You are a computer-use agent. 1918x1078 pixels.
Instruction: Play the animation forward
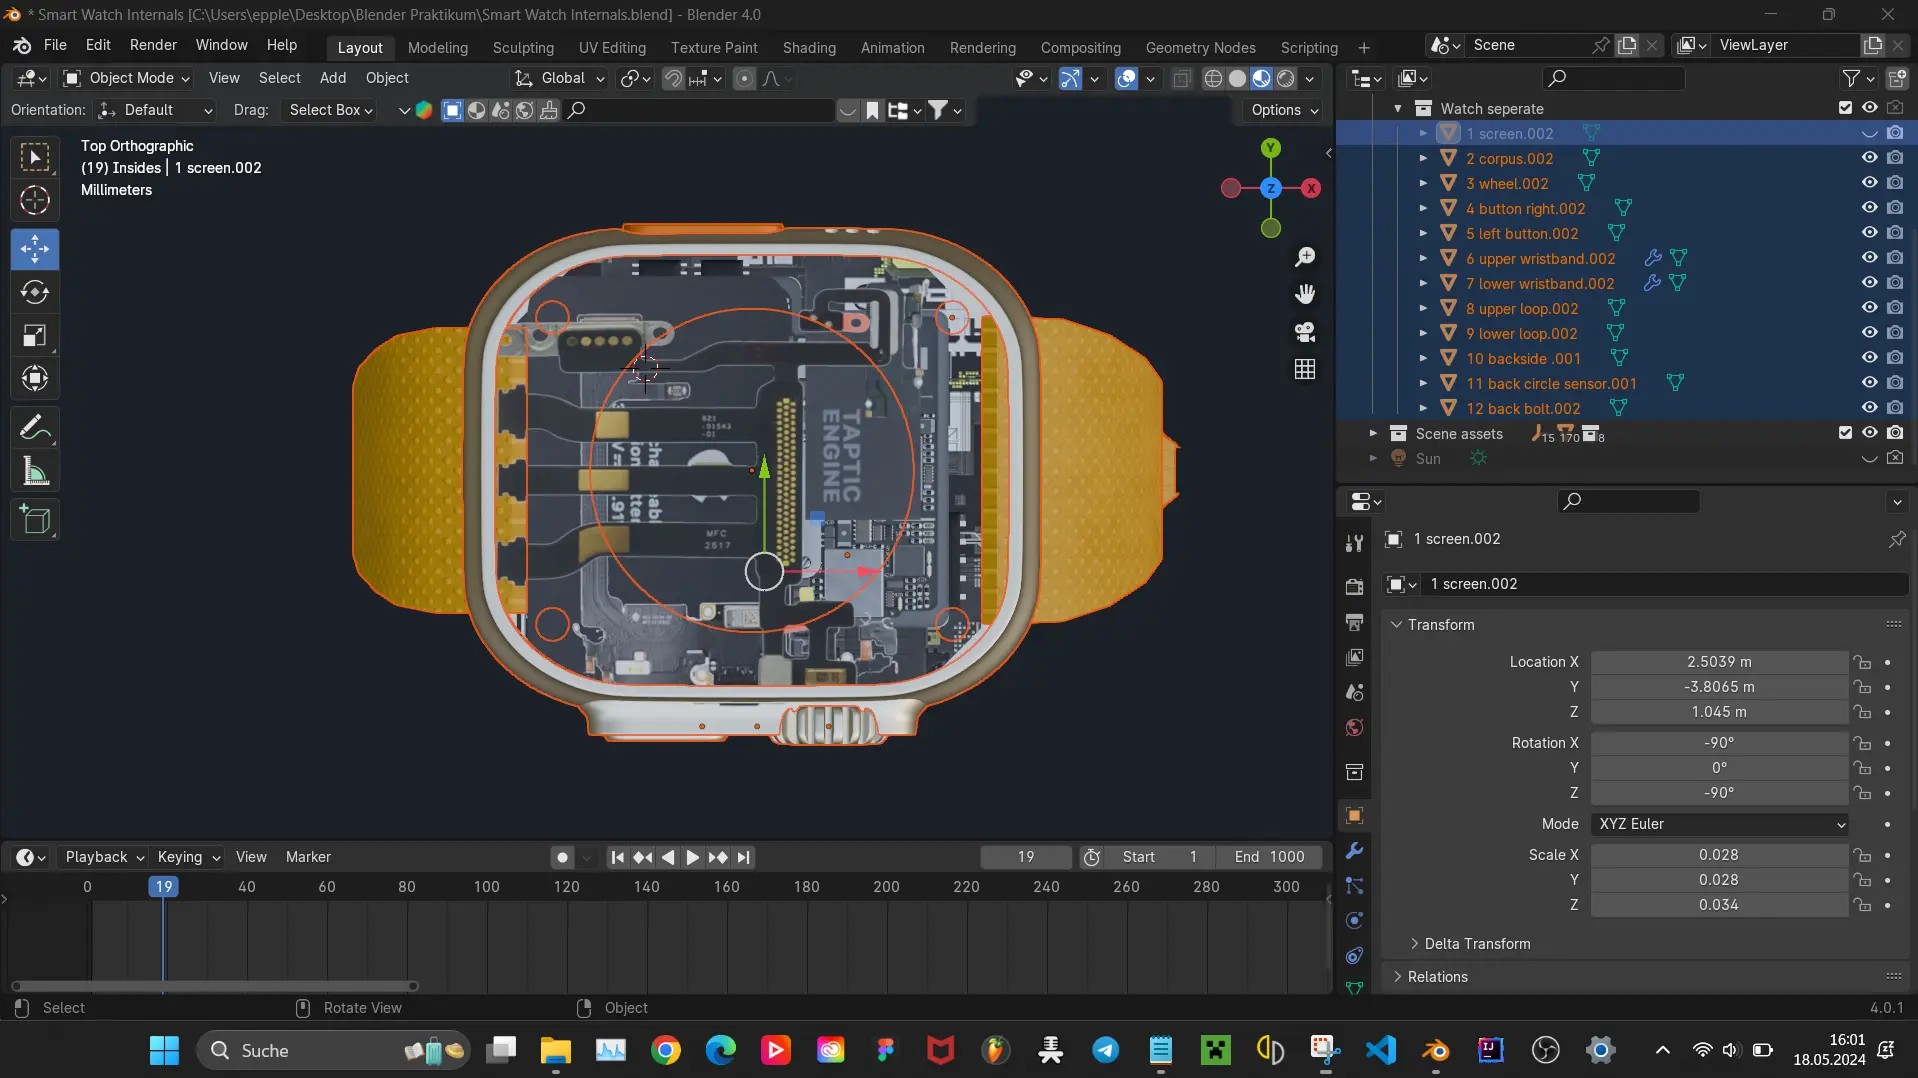point(692,857)
